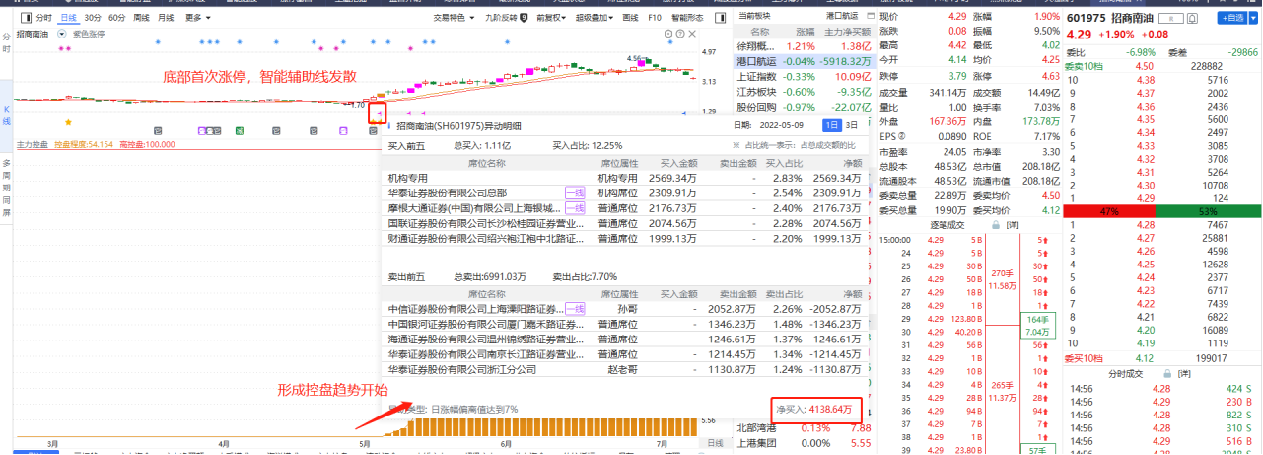Screen dimensions: 1263x455
Task: Select the 国联证券长沙松桂园 row
Action: (x=623, y=223)
